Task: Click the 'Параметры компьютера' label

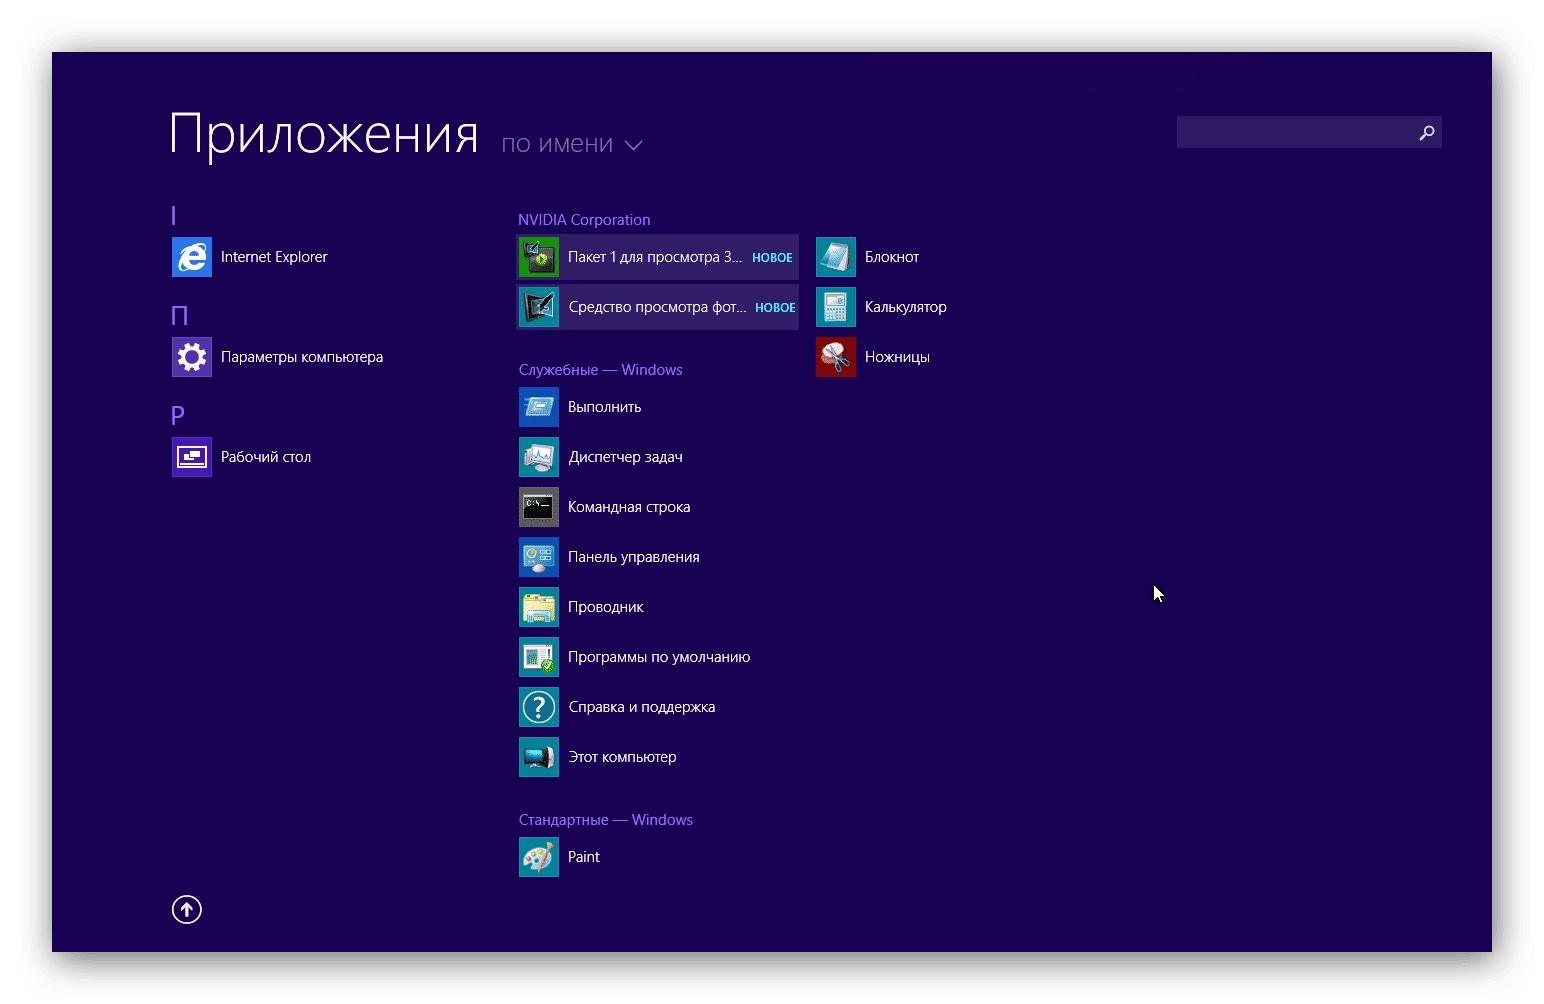Action: [x=302, y=357]
